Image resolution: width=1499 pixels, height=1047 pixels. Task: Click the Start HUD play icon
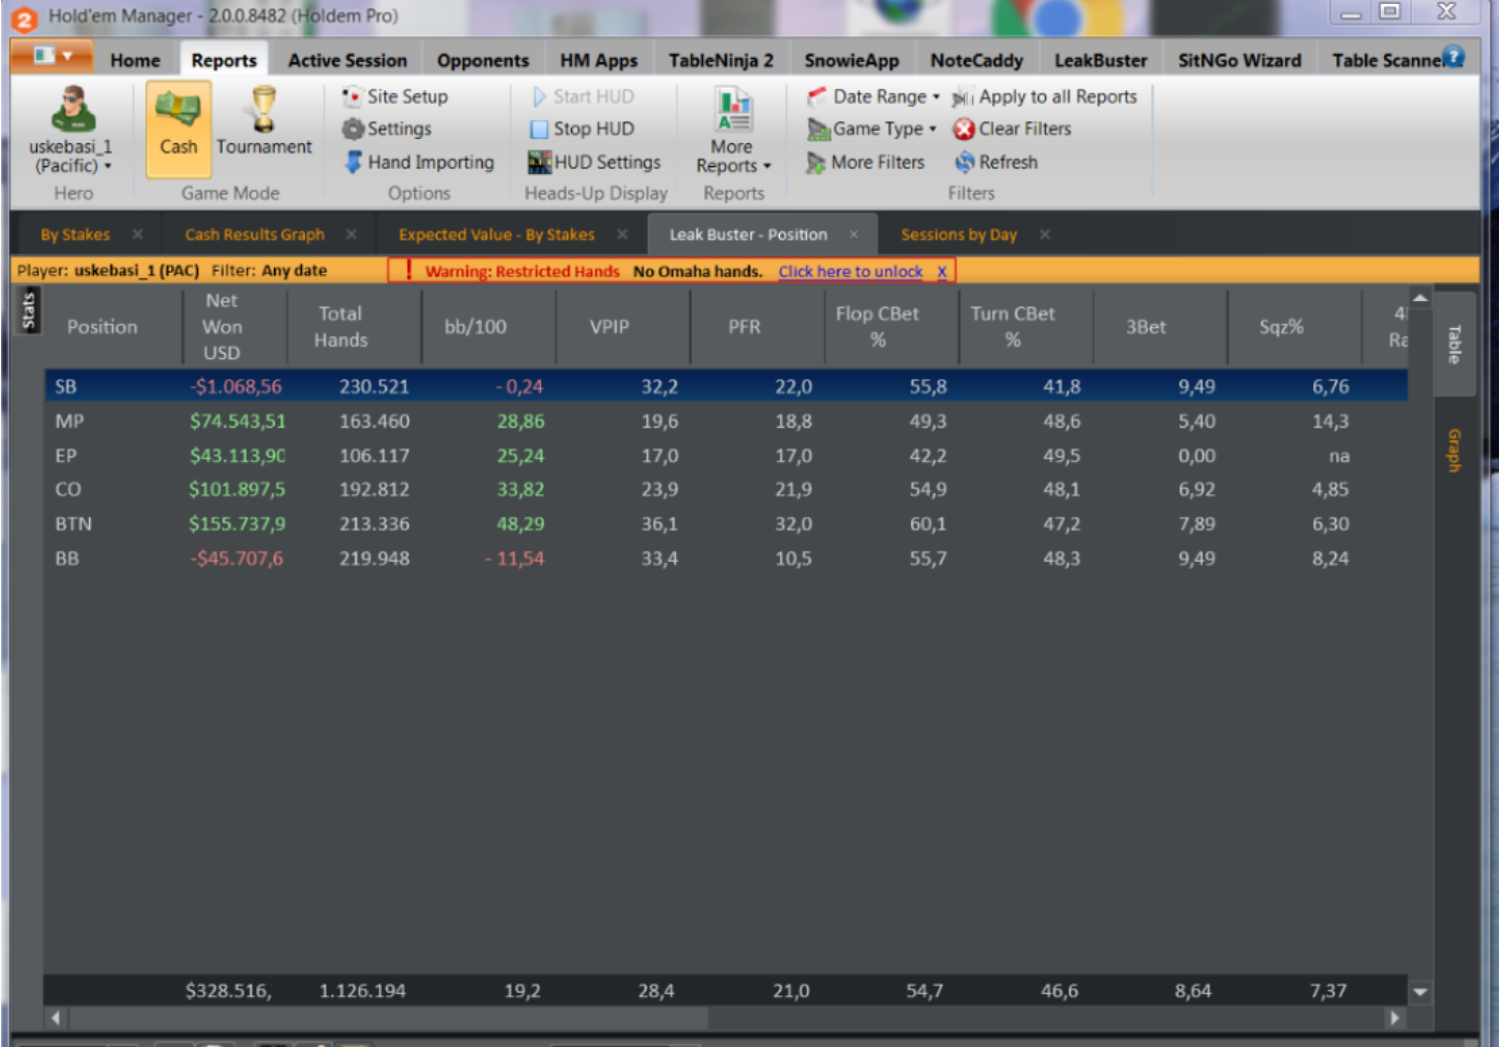pos(539,97)
